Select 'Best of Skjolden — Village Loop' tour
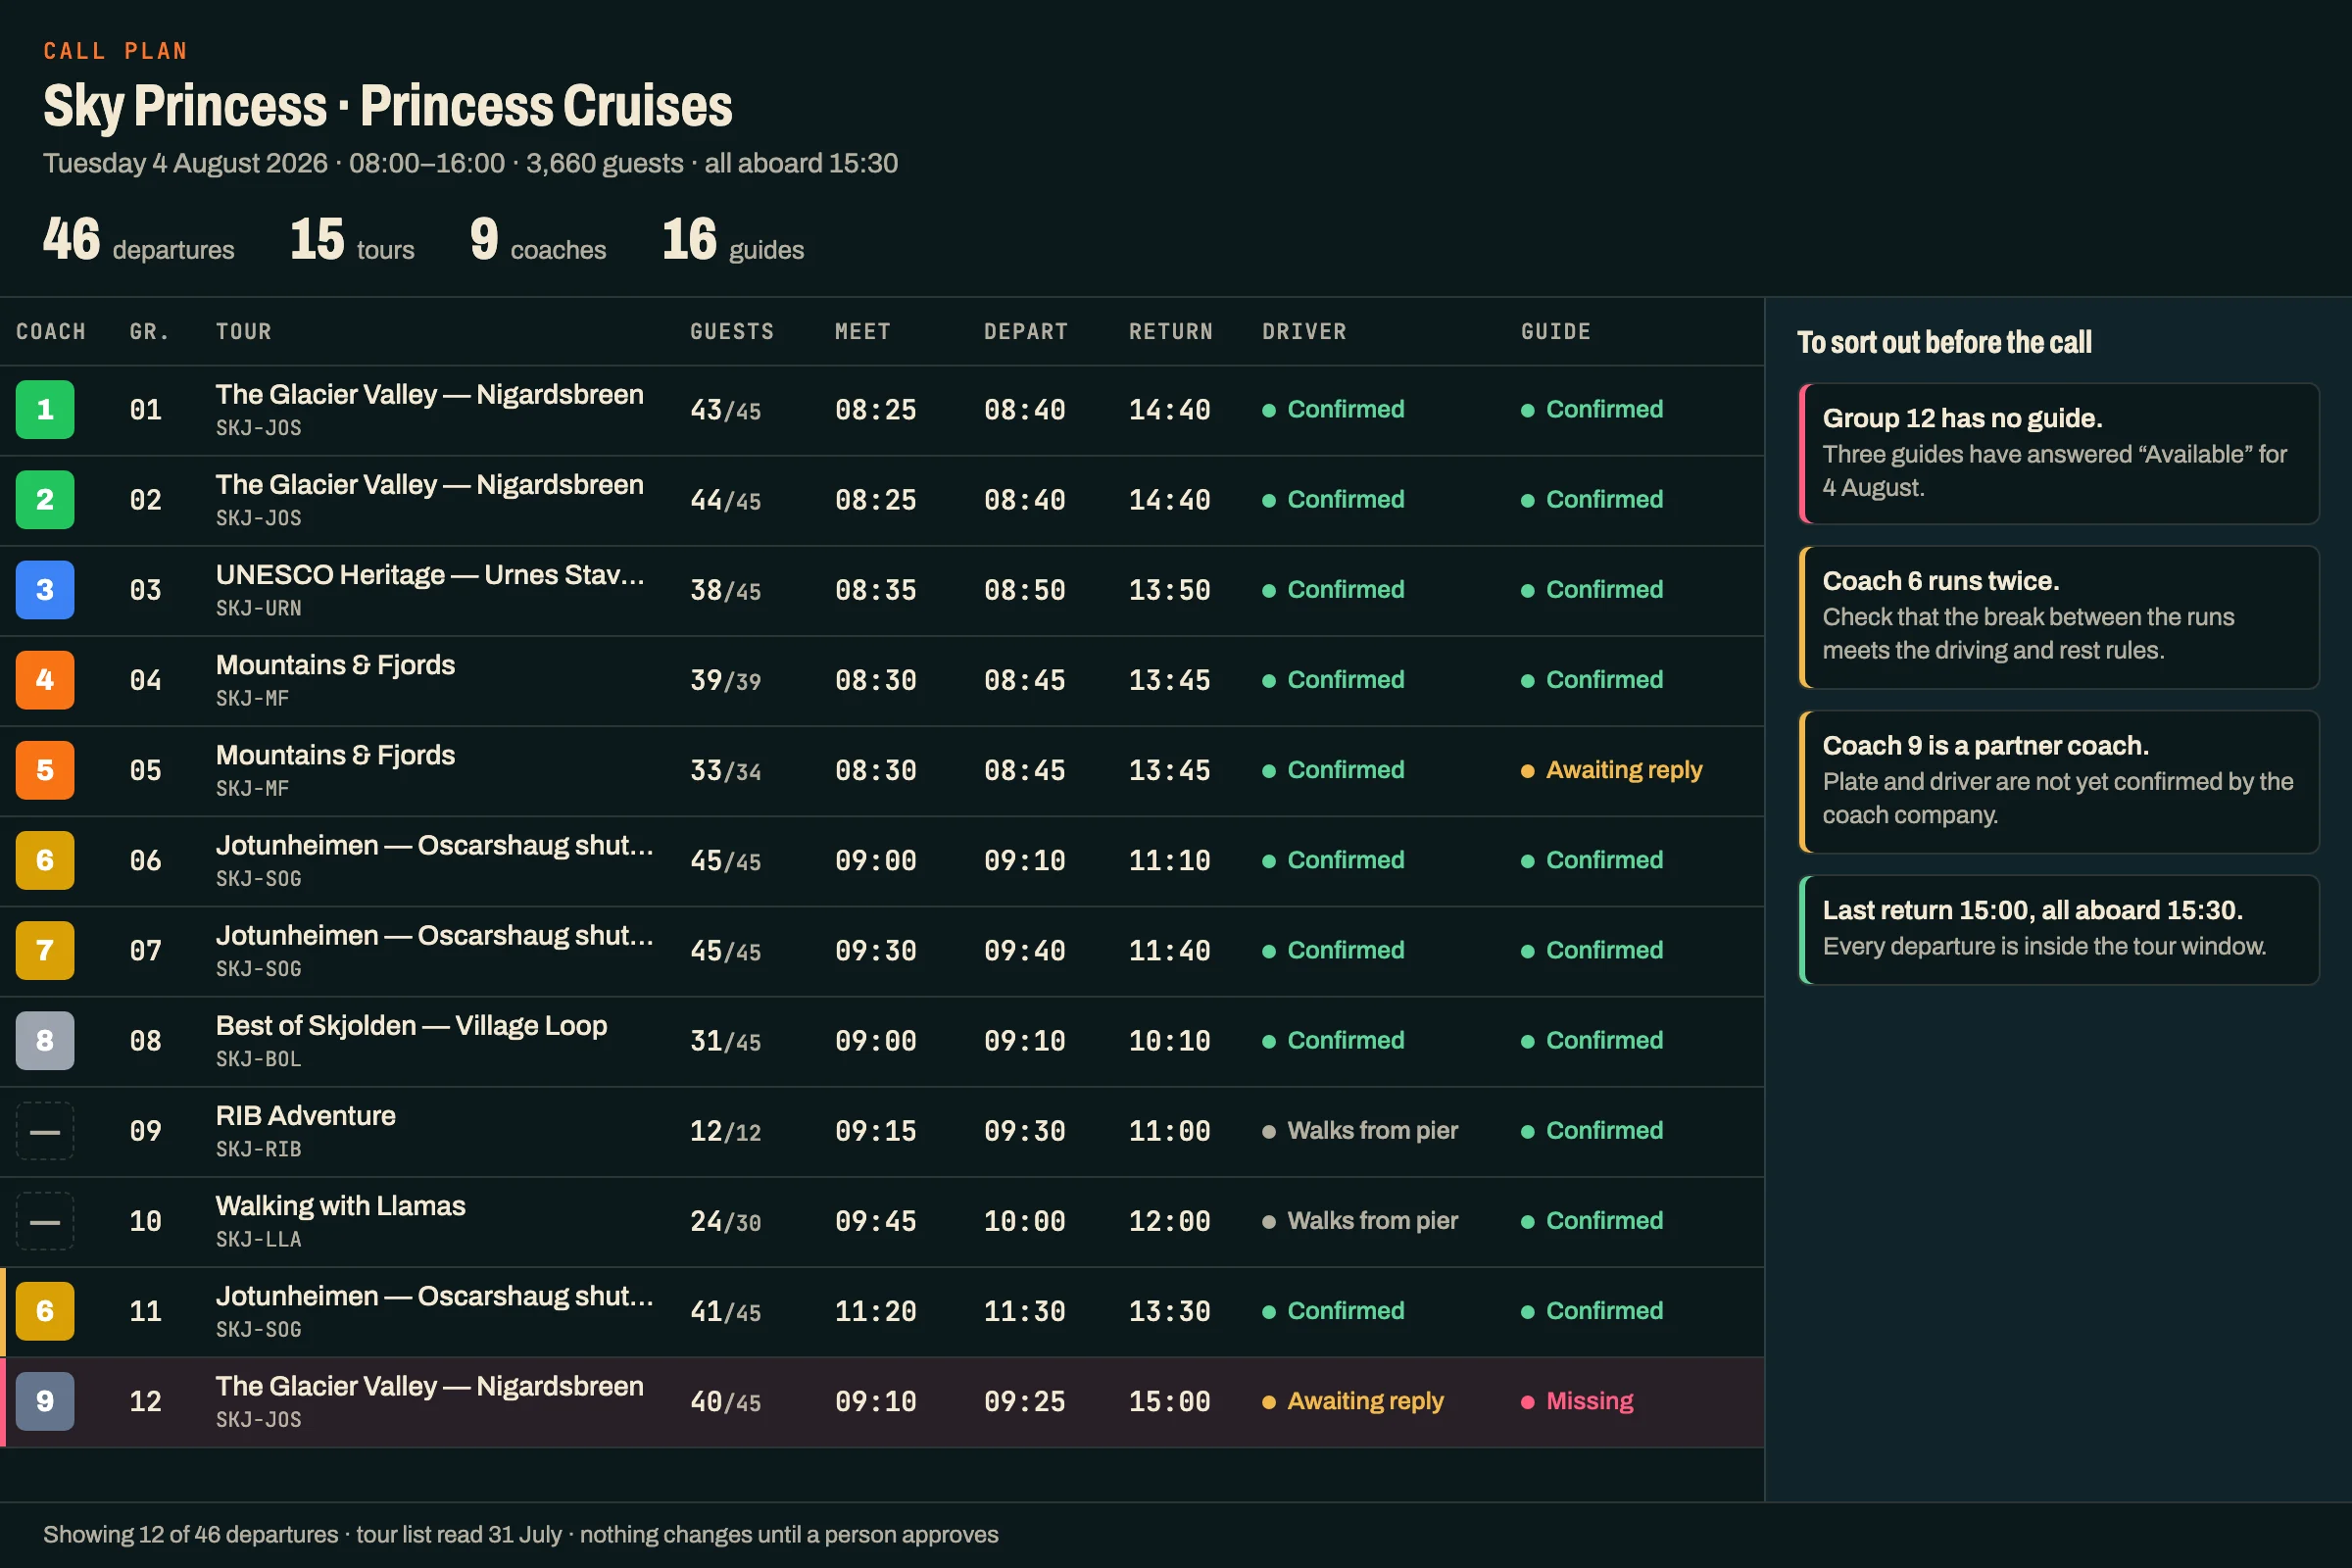Screen dimensions: 2352x1568 point(411,1026)
